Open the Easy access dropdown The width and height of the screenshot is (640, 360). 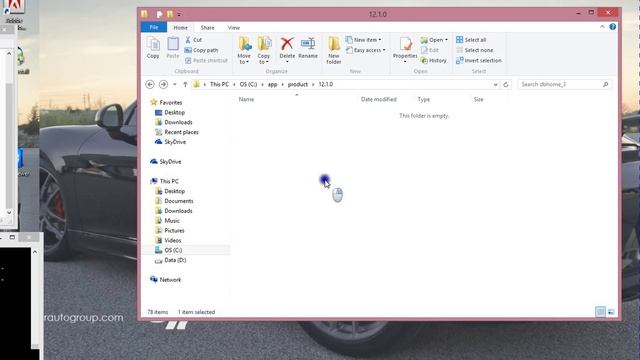tap(365, 50)
